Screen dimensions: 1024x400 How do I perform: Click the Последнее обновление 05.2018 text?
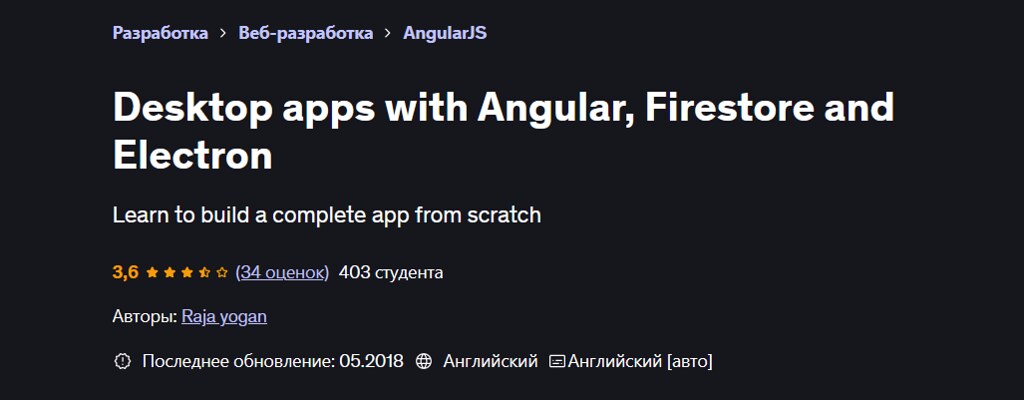273,361
